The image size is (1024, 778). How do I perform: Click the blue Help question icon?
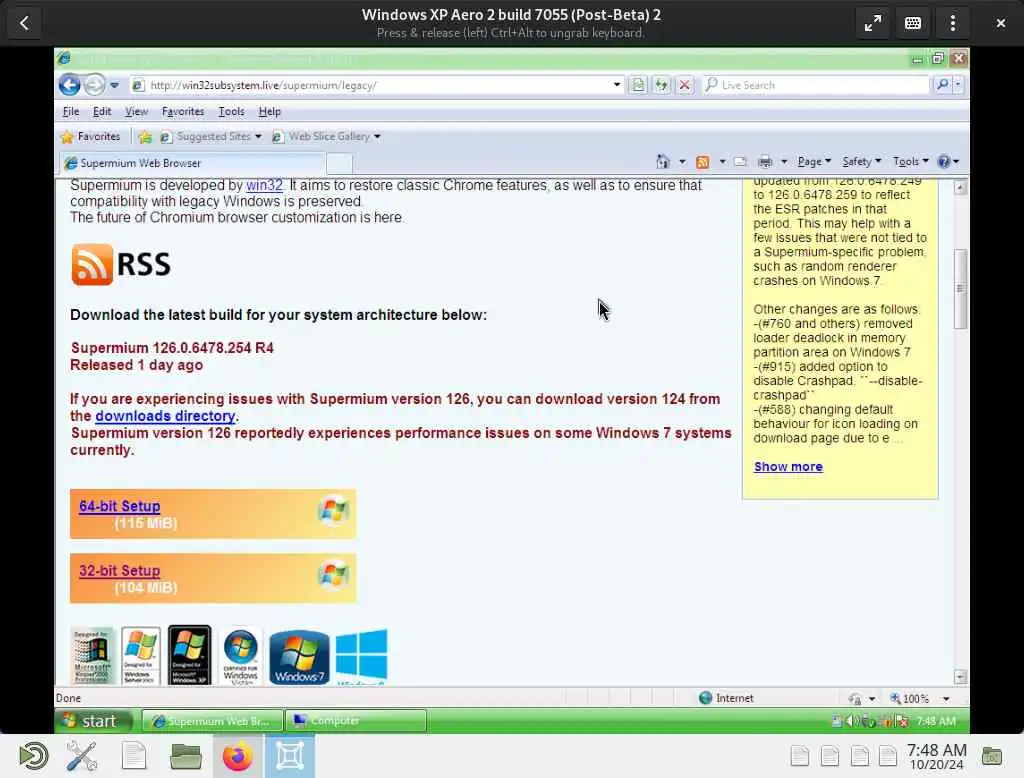click(944, 161)
